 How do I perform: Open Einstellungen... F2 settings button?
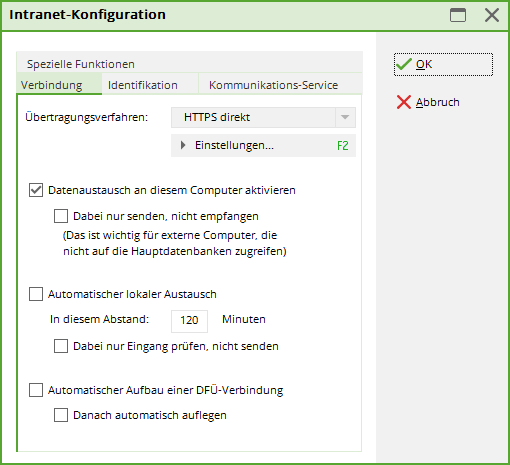[263, 145]
